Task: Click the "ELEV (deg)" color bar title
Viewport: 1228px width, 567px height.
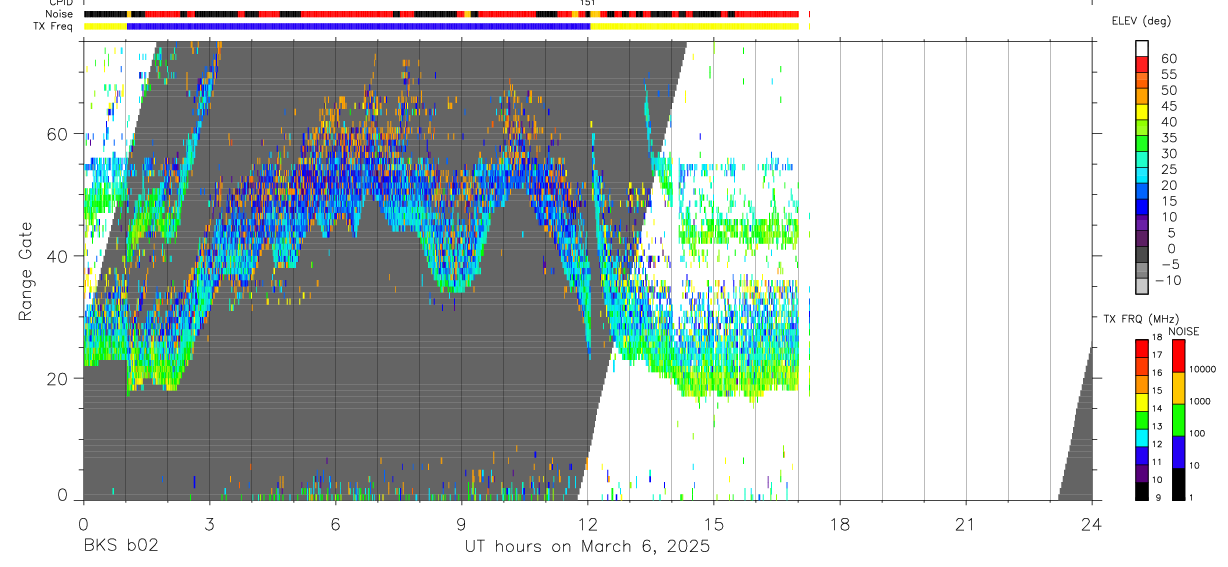Action: (x=1140, y=21)
